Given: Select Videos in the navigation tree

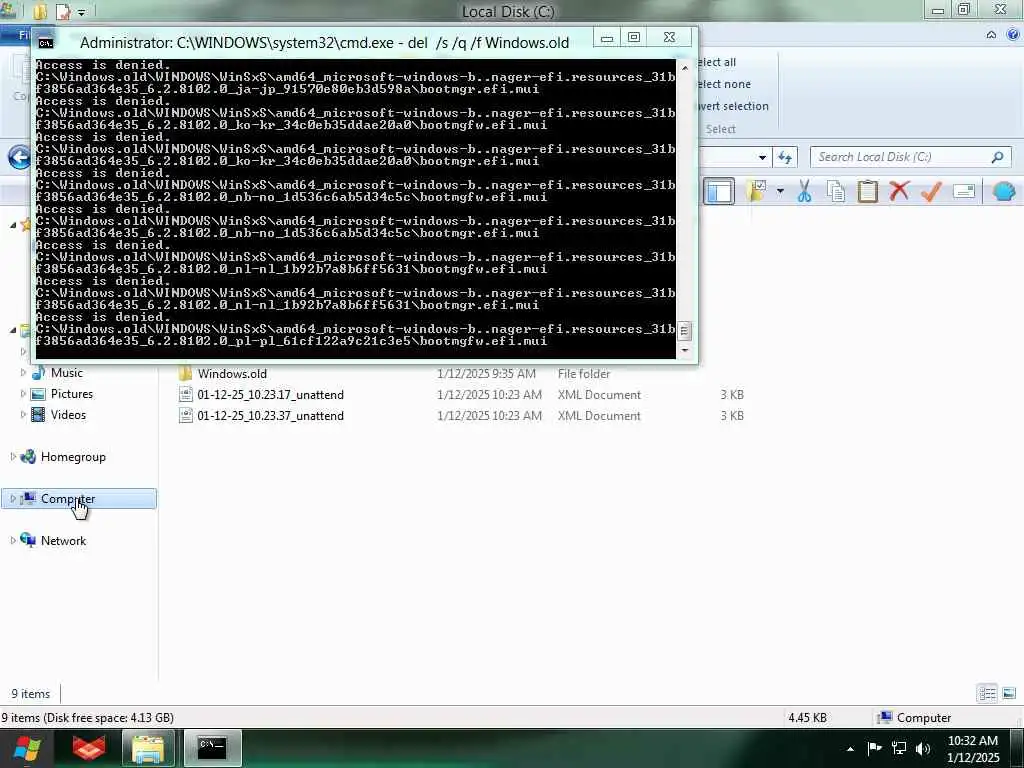Looking at the screenshot, I should click(68, 415).
